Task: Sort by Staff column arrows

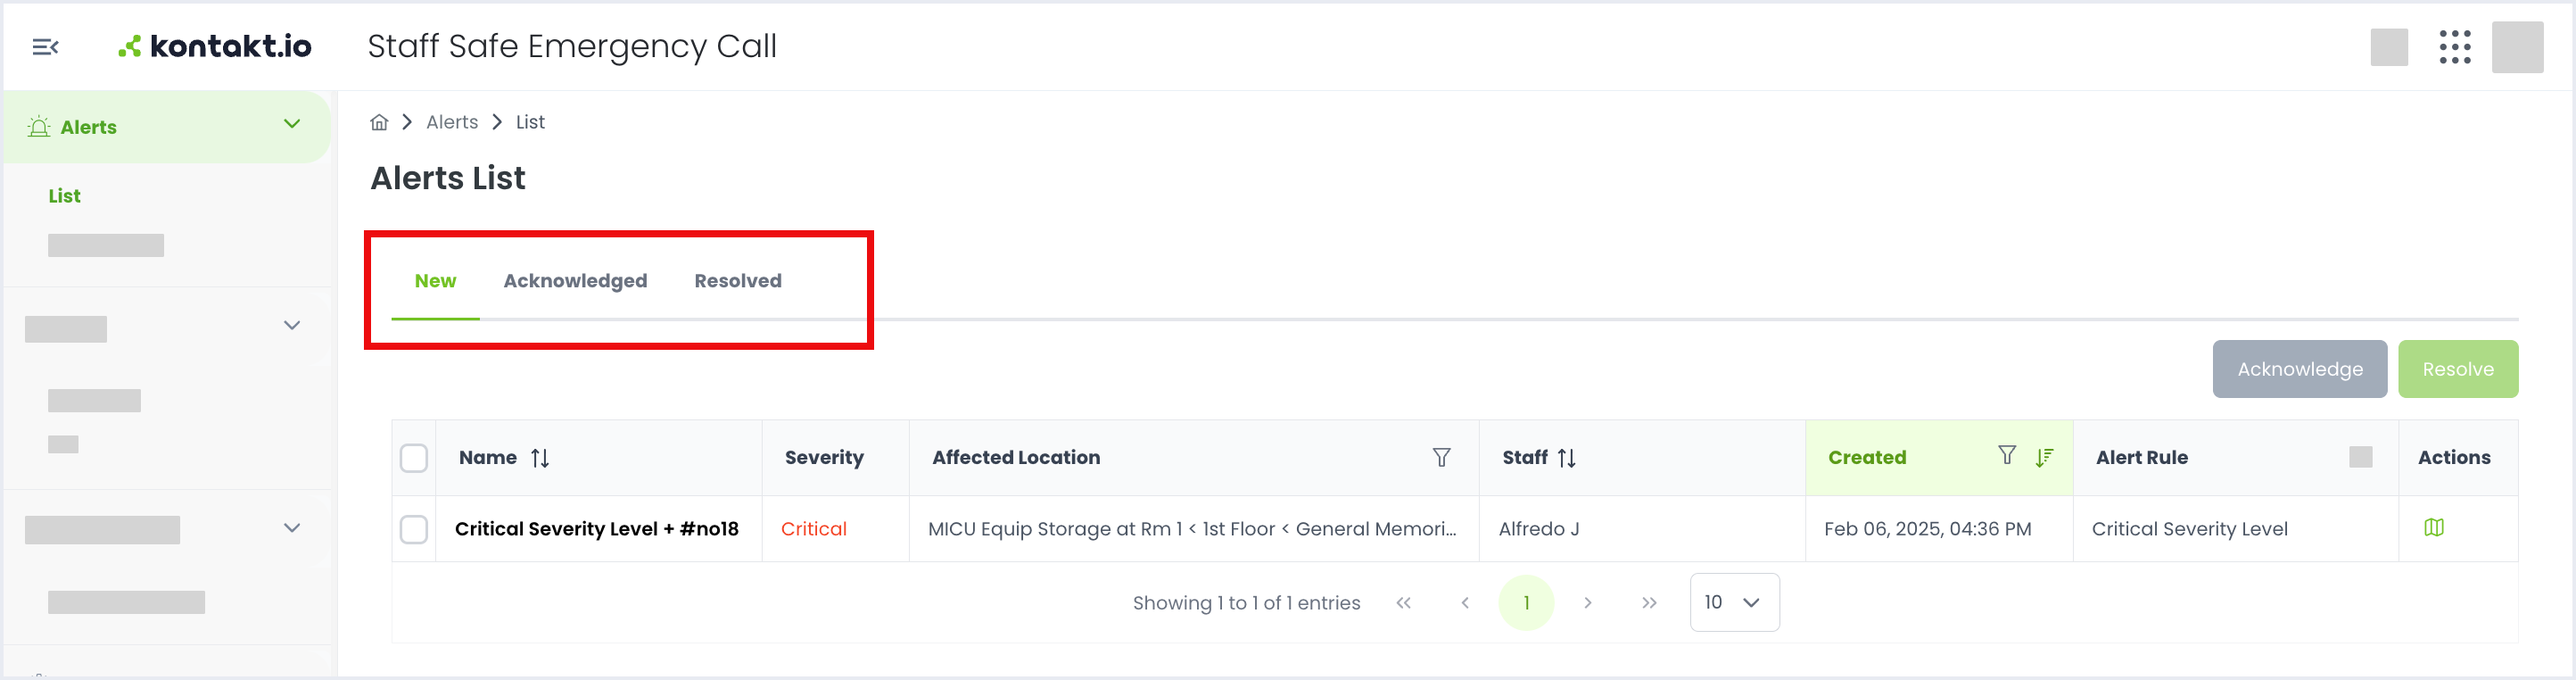Action: click(1566, 458)
